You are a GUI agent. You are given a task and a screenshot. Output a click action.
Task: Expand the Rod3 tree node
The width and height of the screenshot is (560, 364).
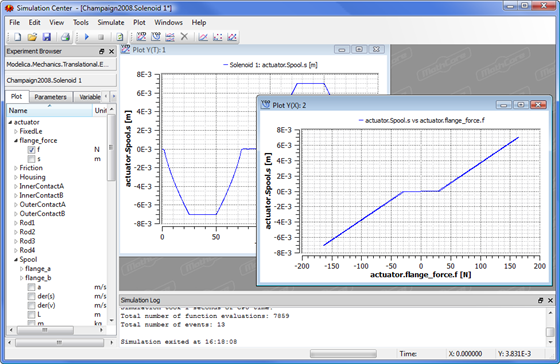16,241
